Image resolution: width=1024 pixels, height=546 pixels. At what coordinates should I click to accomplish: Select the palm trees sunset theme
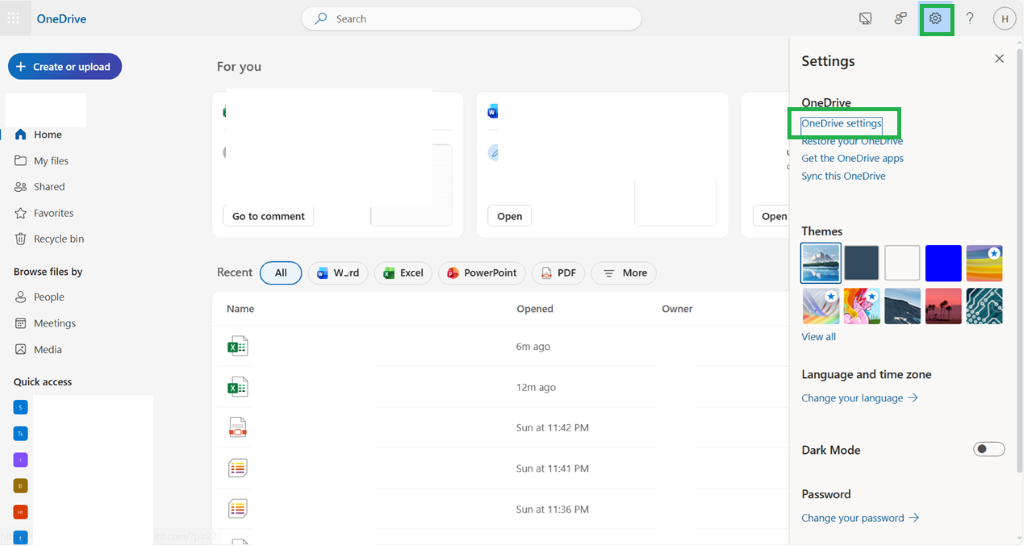click(943, 306)
